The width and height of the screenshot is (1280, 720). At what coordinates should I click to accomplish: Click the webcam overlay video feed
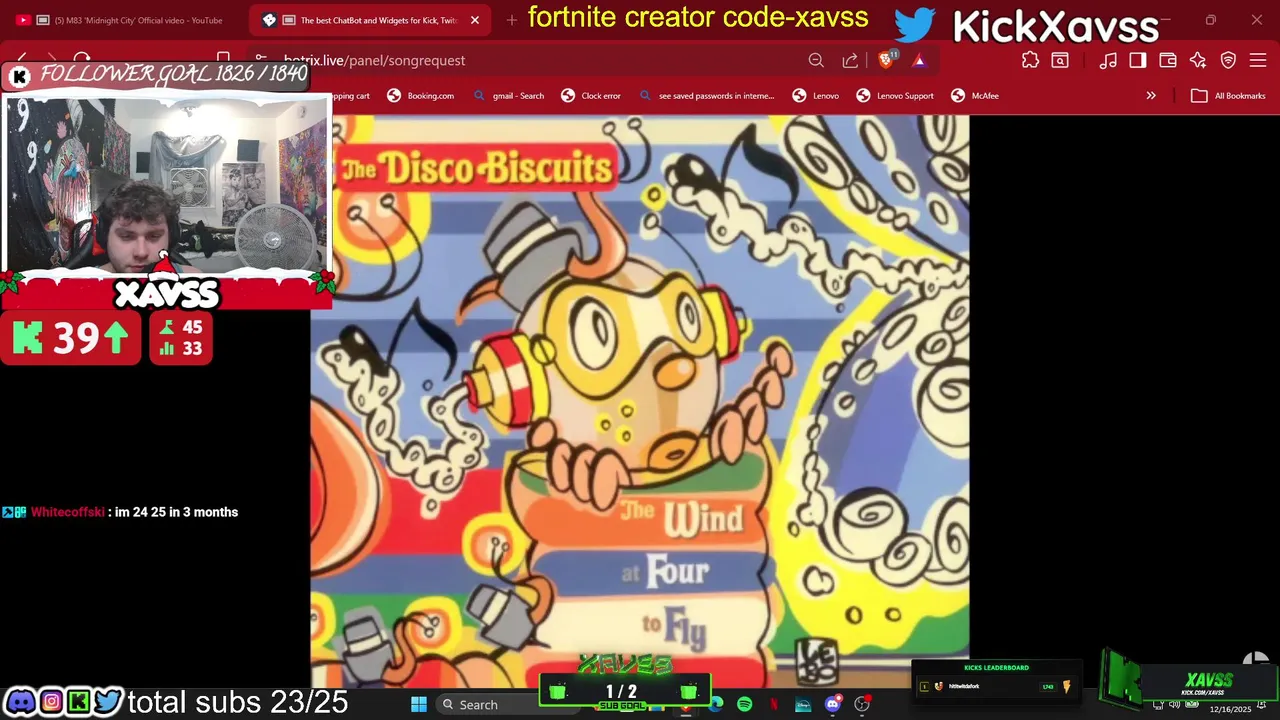tap(167, 185)
